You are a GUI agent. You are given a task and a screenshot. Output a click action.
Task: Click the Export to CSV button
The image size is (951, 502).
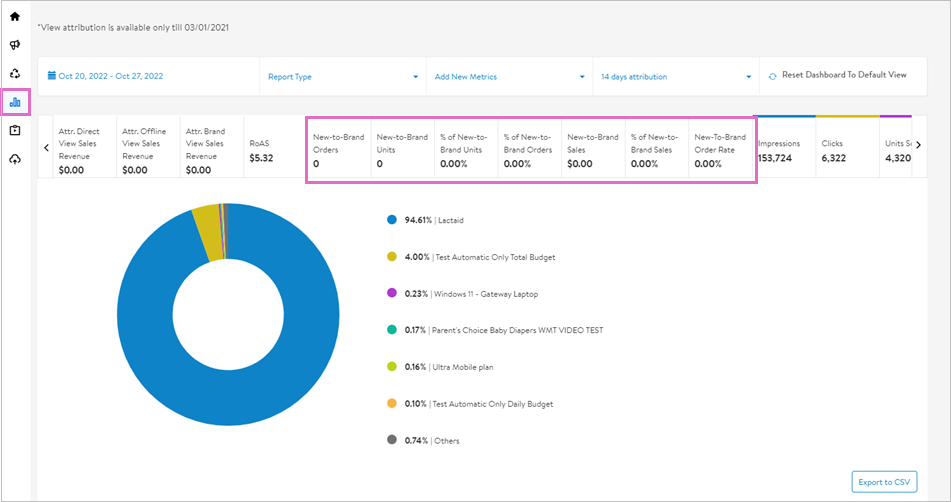click(884, 482)
